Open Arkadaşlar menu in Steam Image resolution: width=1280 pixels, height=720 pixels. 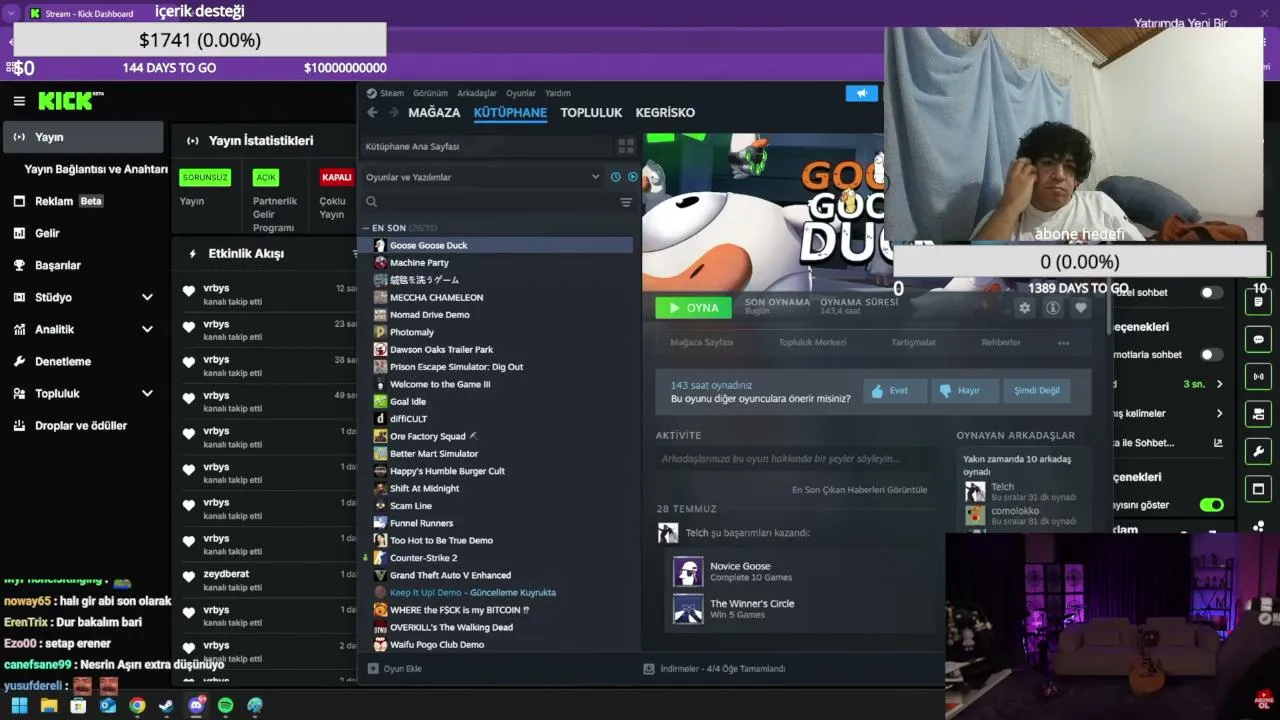[477, 93]
